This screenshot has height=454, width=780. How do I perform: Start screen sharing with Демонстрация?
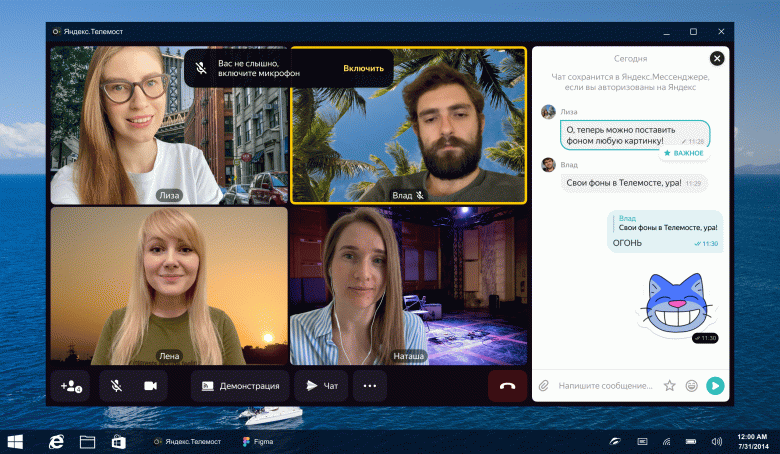click(x=240, y=386)
